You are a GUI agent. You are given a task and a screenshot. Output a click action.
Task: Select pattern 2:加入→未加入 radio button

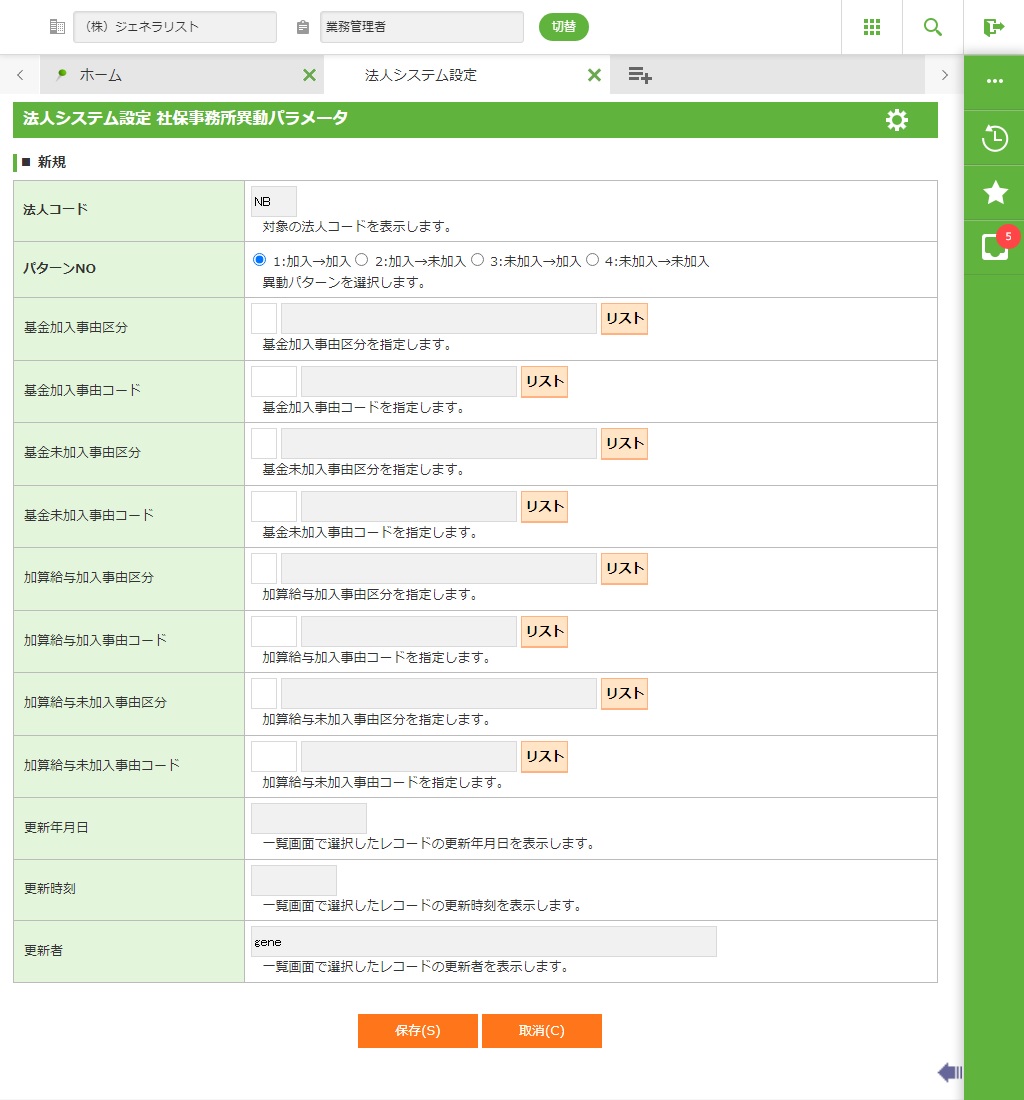coord(362,260)
